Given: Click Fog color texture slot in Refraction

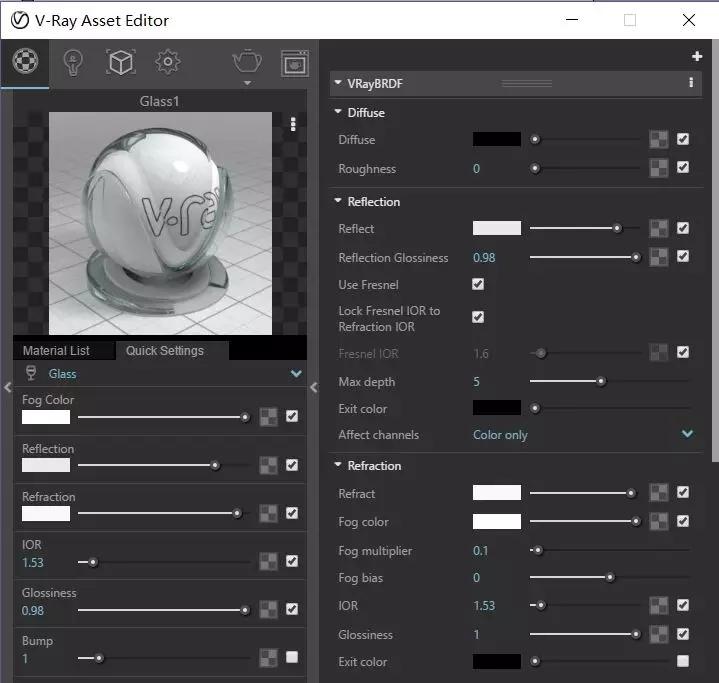Looking at the screenshot, I should click(658, 522).
